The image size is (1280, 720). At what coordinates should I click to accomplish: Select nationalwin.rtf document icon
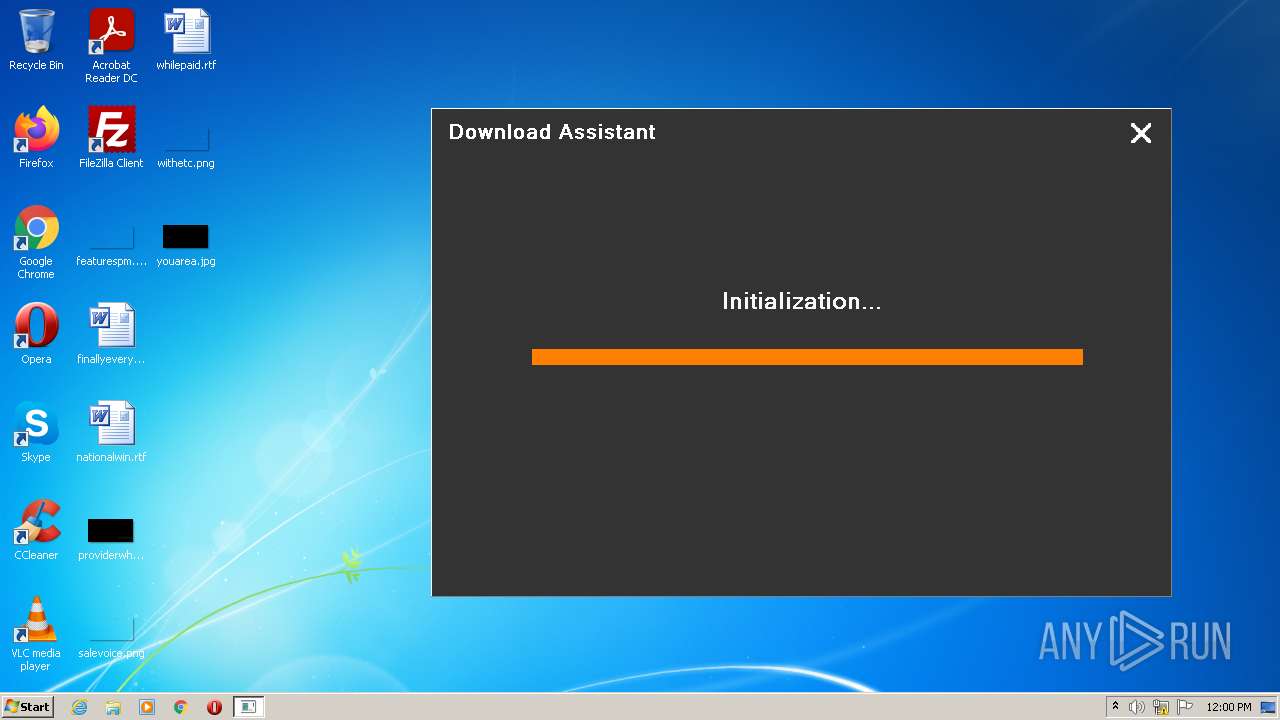[x=111, y=432]
